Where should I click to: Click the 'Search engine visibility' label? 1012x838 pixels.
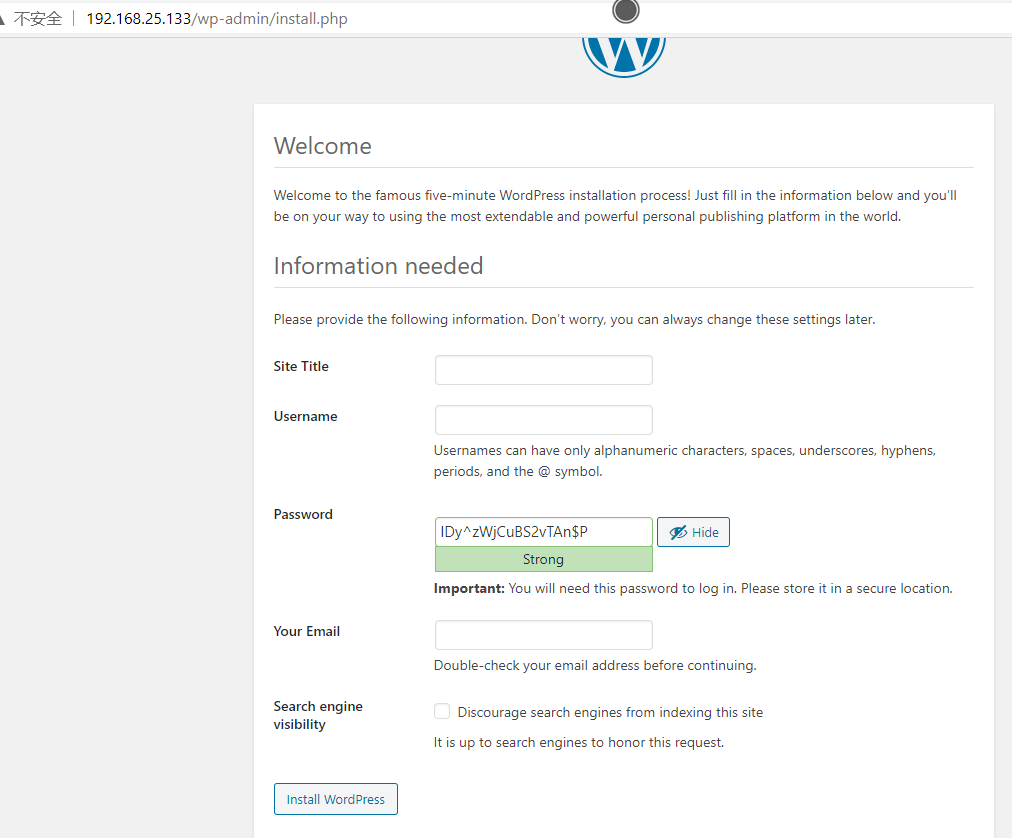click(318, 715)
